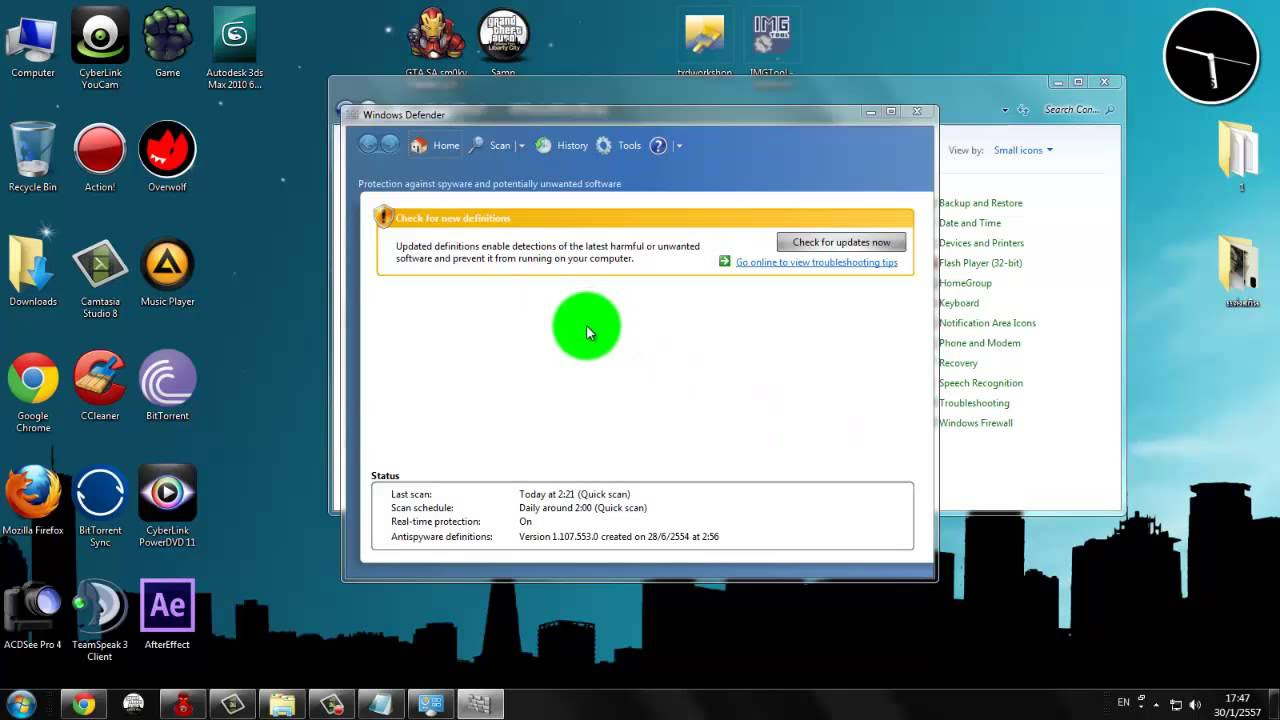Click the blue Help question mark icon
The image size is (1280, 720).
coord(658,146)
